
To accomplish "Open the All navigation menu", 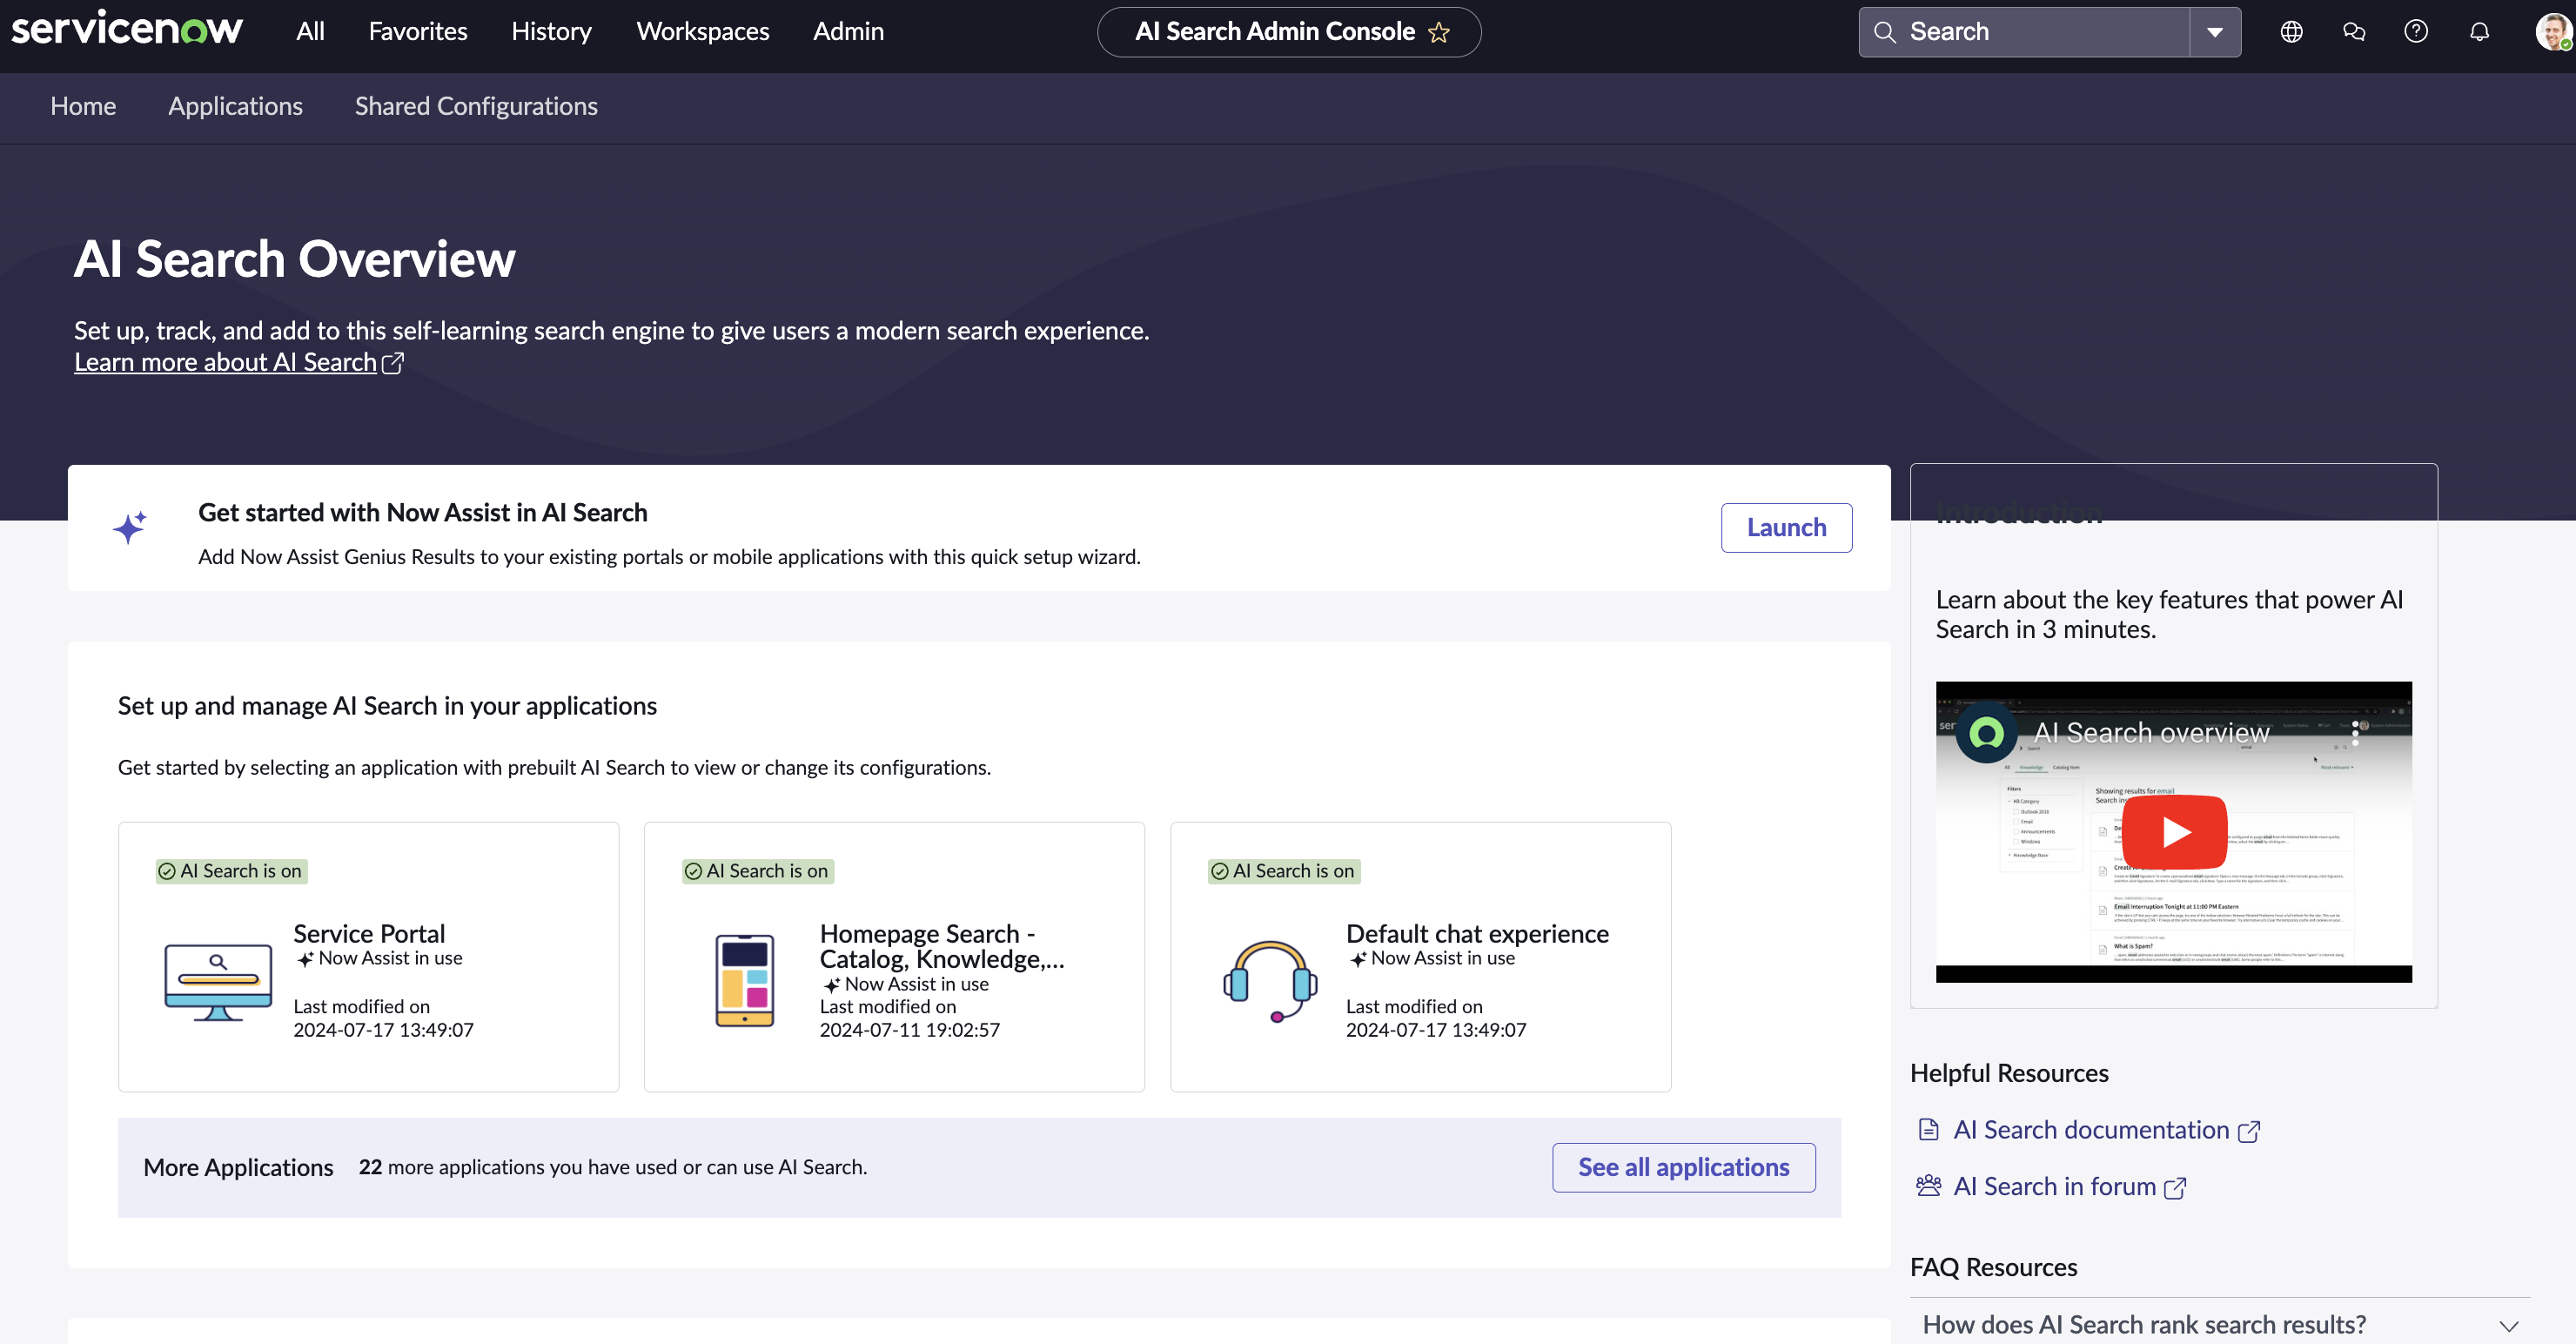I will (310, 32).
